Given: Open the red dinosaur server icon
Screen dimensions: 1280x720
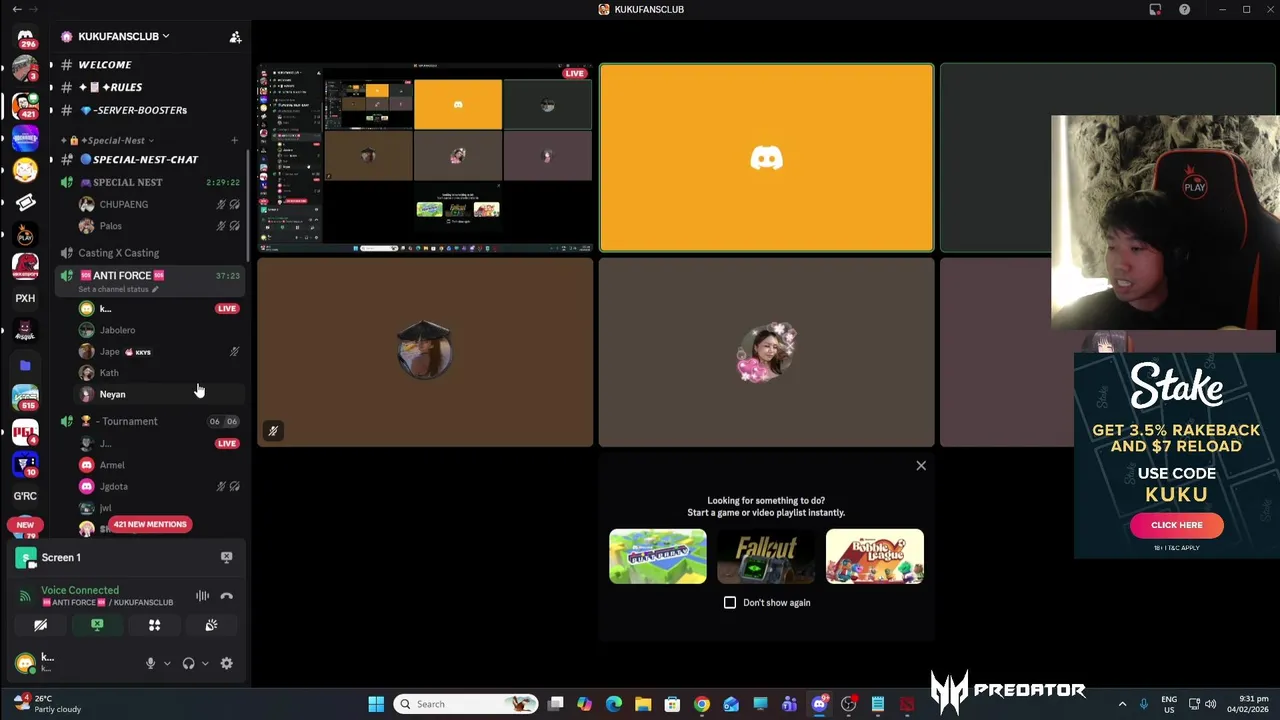Looking at the screenshot, I should click(x=25, y=267).
